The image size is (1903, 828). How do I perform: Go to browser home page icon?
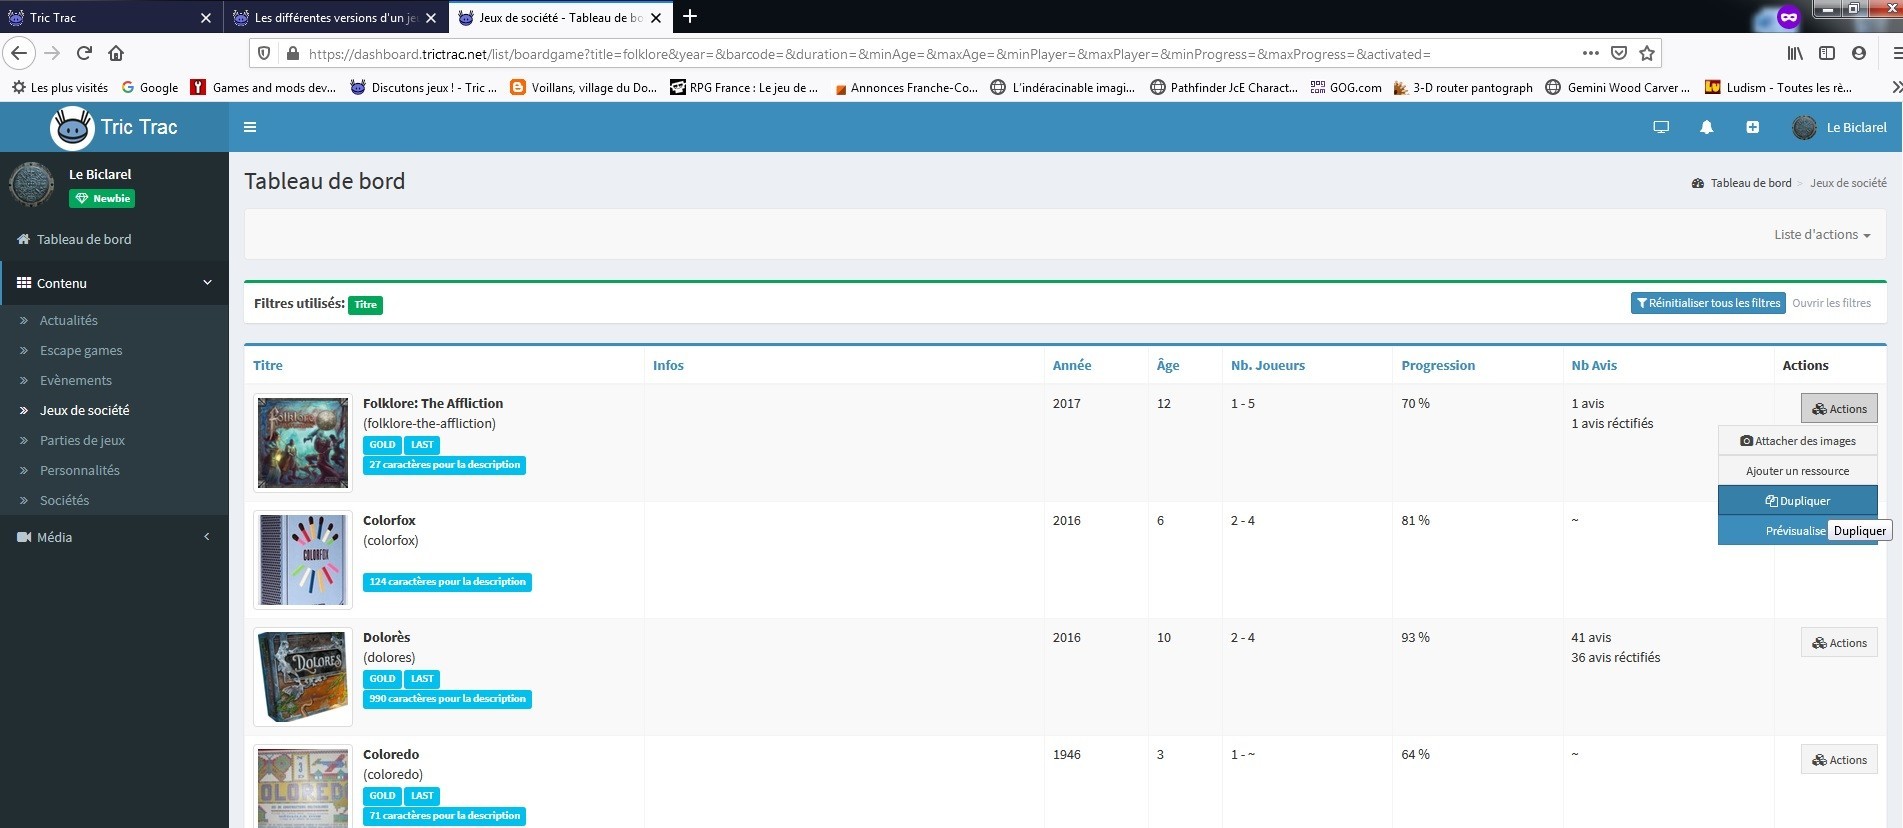coord(116,53)
